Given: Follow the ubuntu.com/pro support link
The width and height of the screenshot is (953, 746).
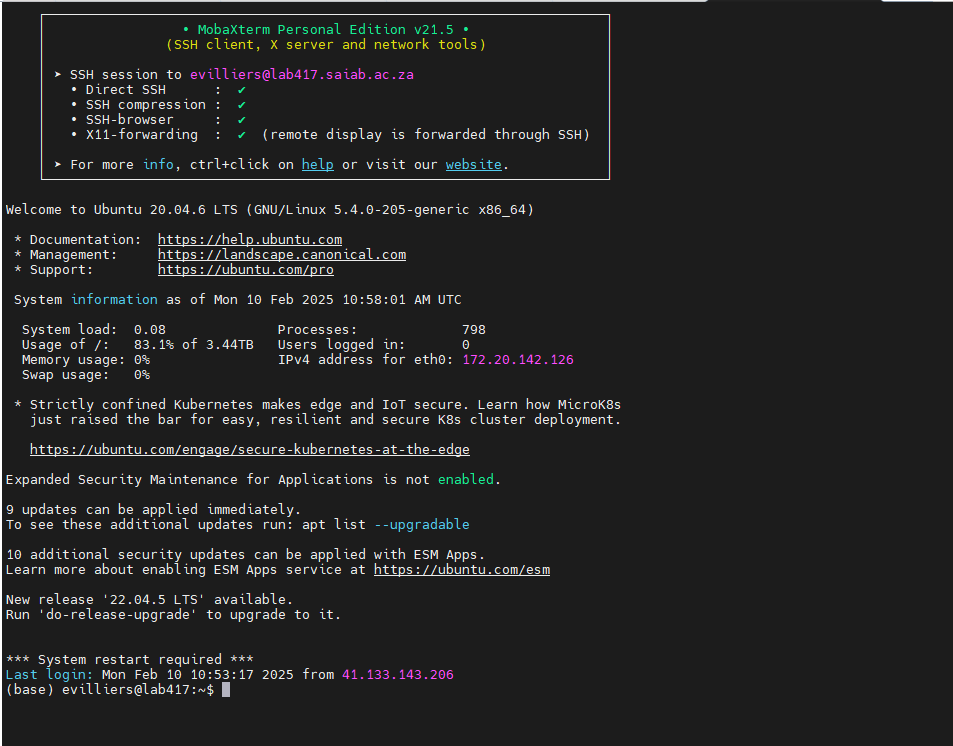Looking at the screenshot, I should pos(246,270).
